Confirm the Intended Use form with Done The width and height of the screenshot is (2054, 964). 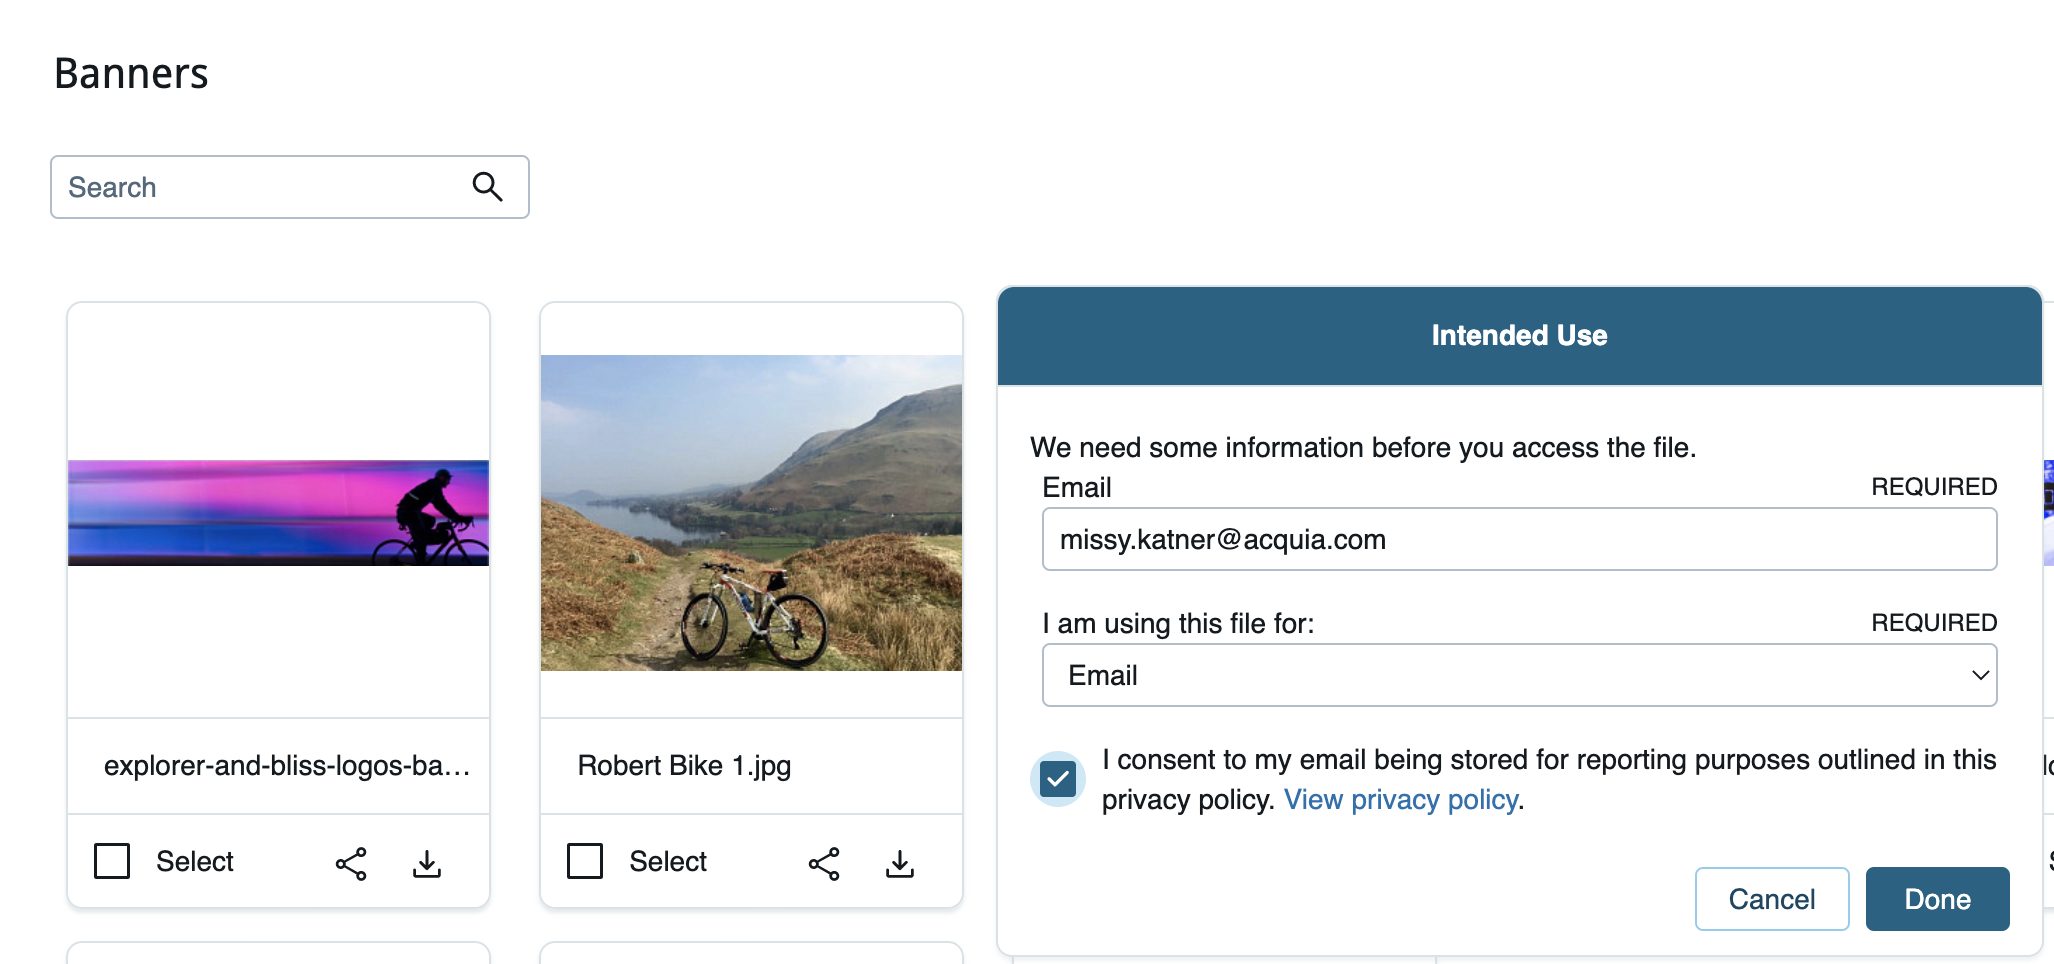coord(1937,899)
